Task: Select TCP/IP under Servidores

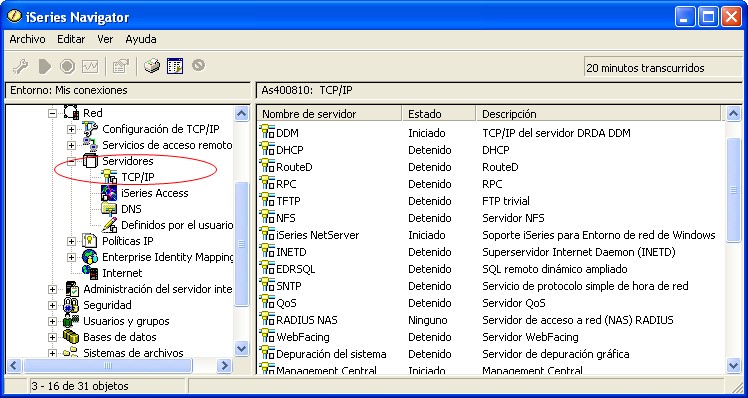Action: tap(138, 177)
